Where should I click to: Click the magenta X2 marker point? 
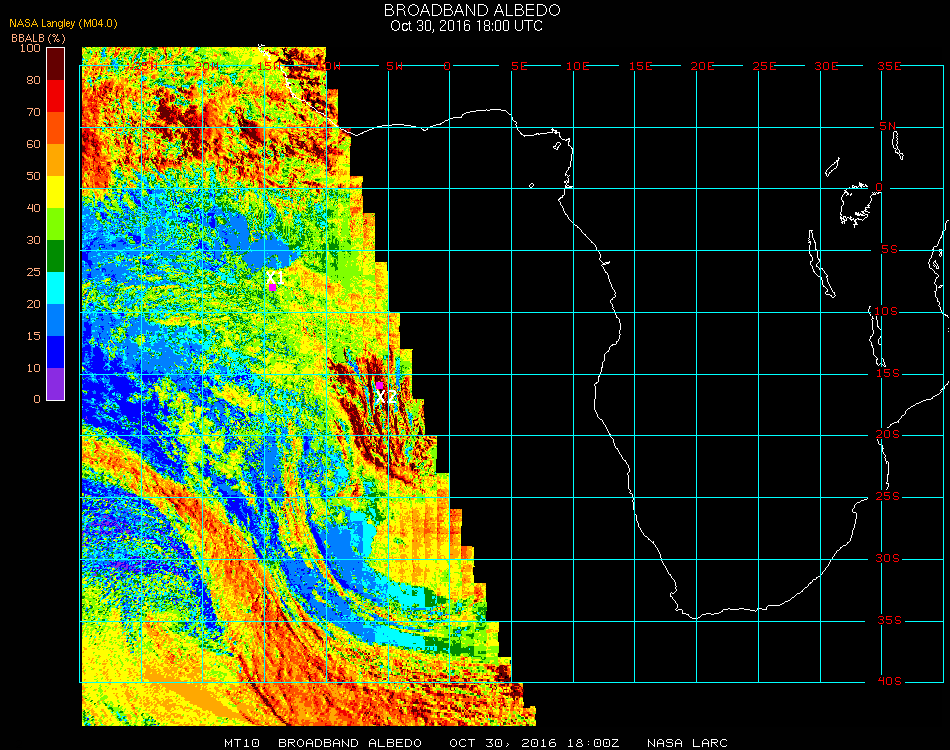(x=379, y=385)
